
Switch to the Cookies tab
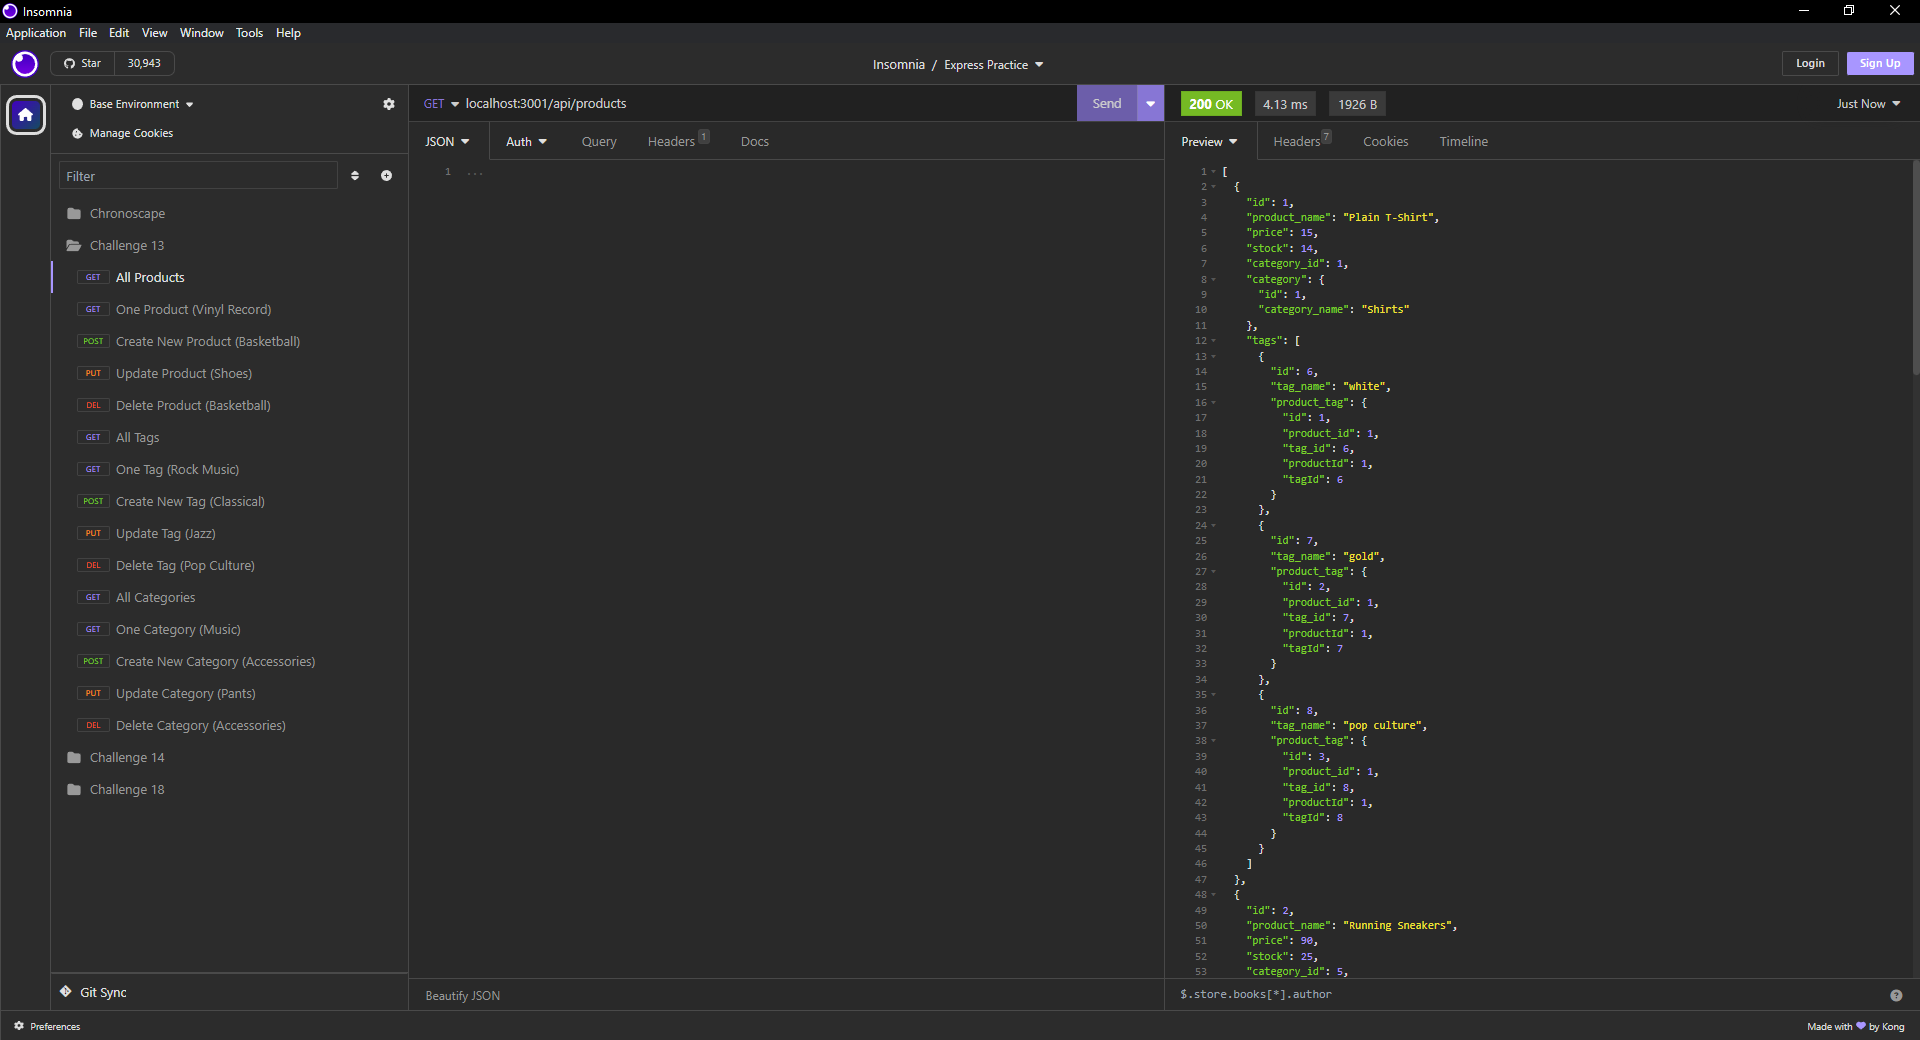coord(1386,142)
